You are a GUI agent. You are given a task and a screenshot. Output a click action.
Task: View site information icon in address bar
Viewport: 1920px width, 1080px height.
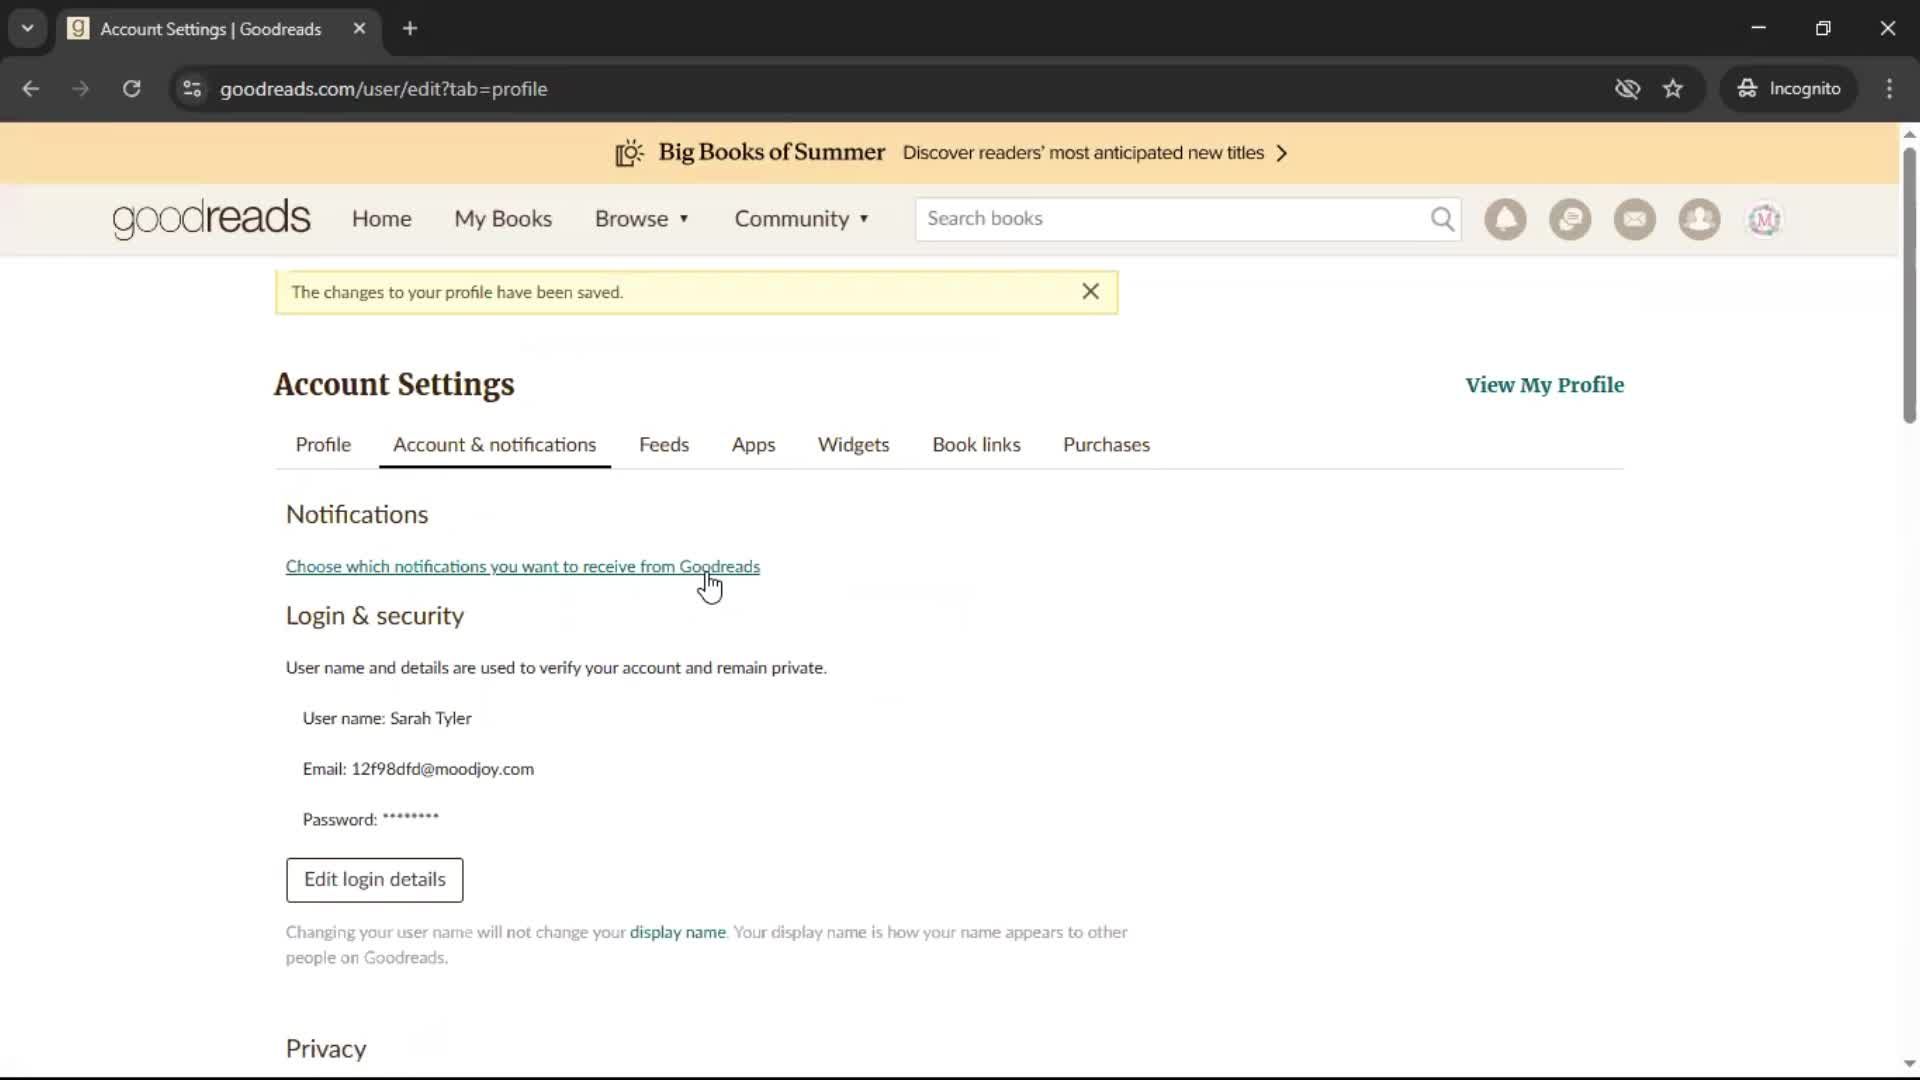(192, 89)
